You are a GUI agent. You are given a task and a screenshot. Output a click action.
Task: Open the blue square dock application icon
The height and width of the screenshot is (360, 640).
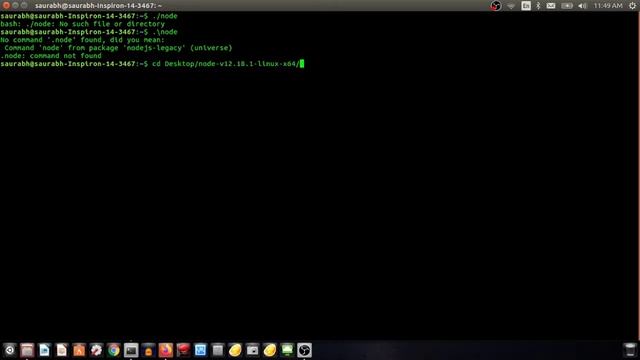coord(200,350)
